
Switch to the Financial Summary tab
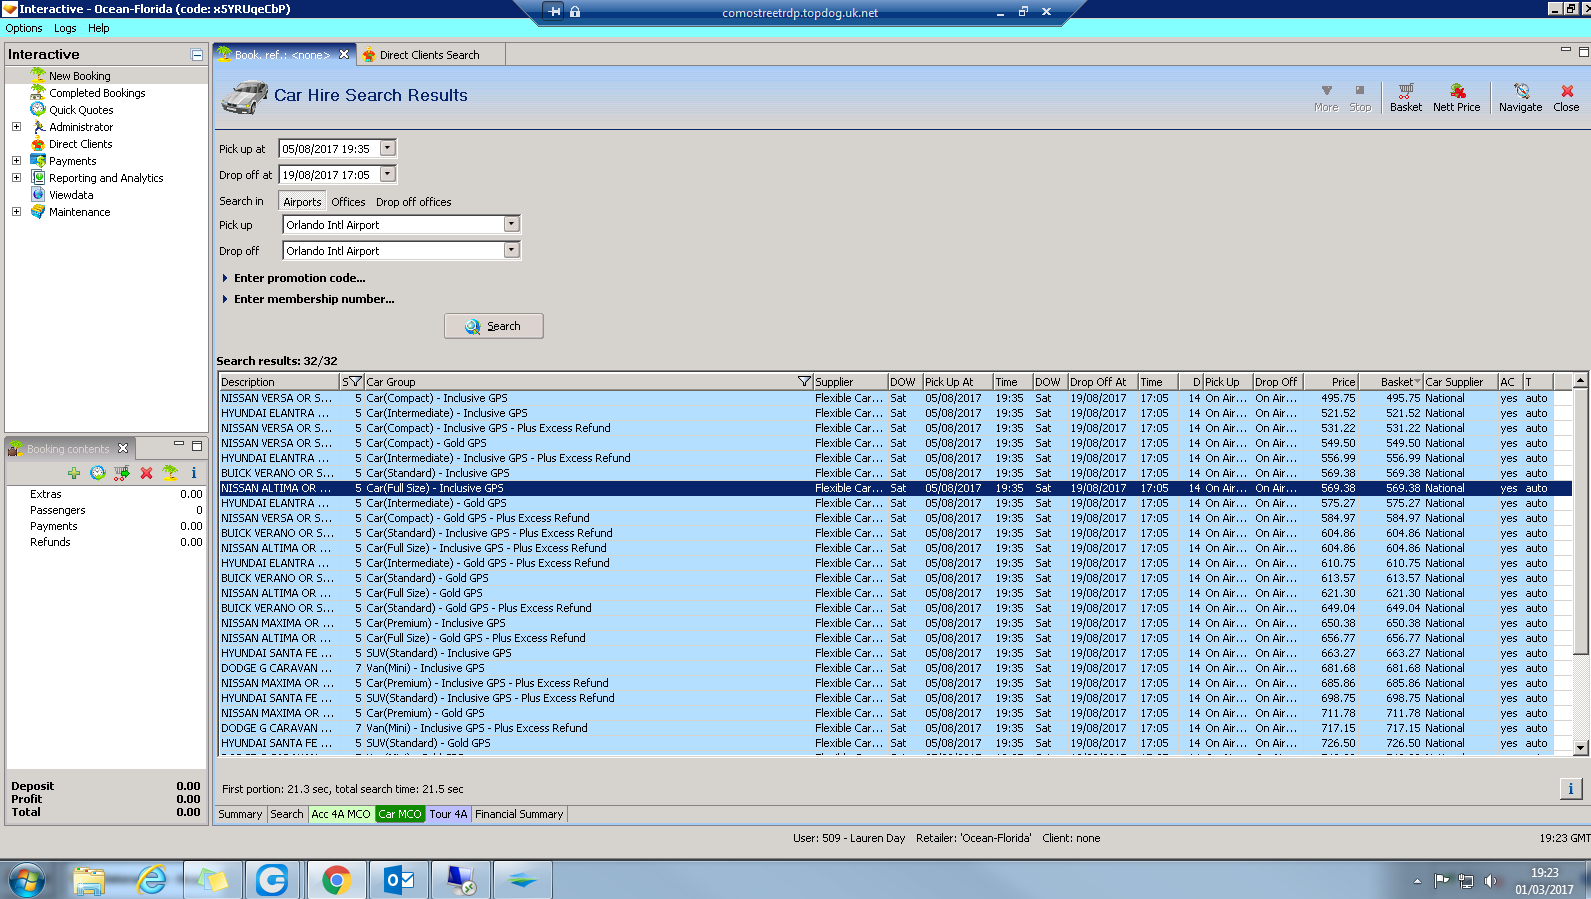tap(519, 814)
